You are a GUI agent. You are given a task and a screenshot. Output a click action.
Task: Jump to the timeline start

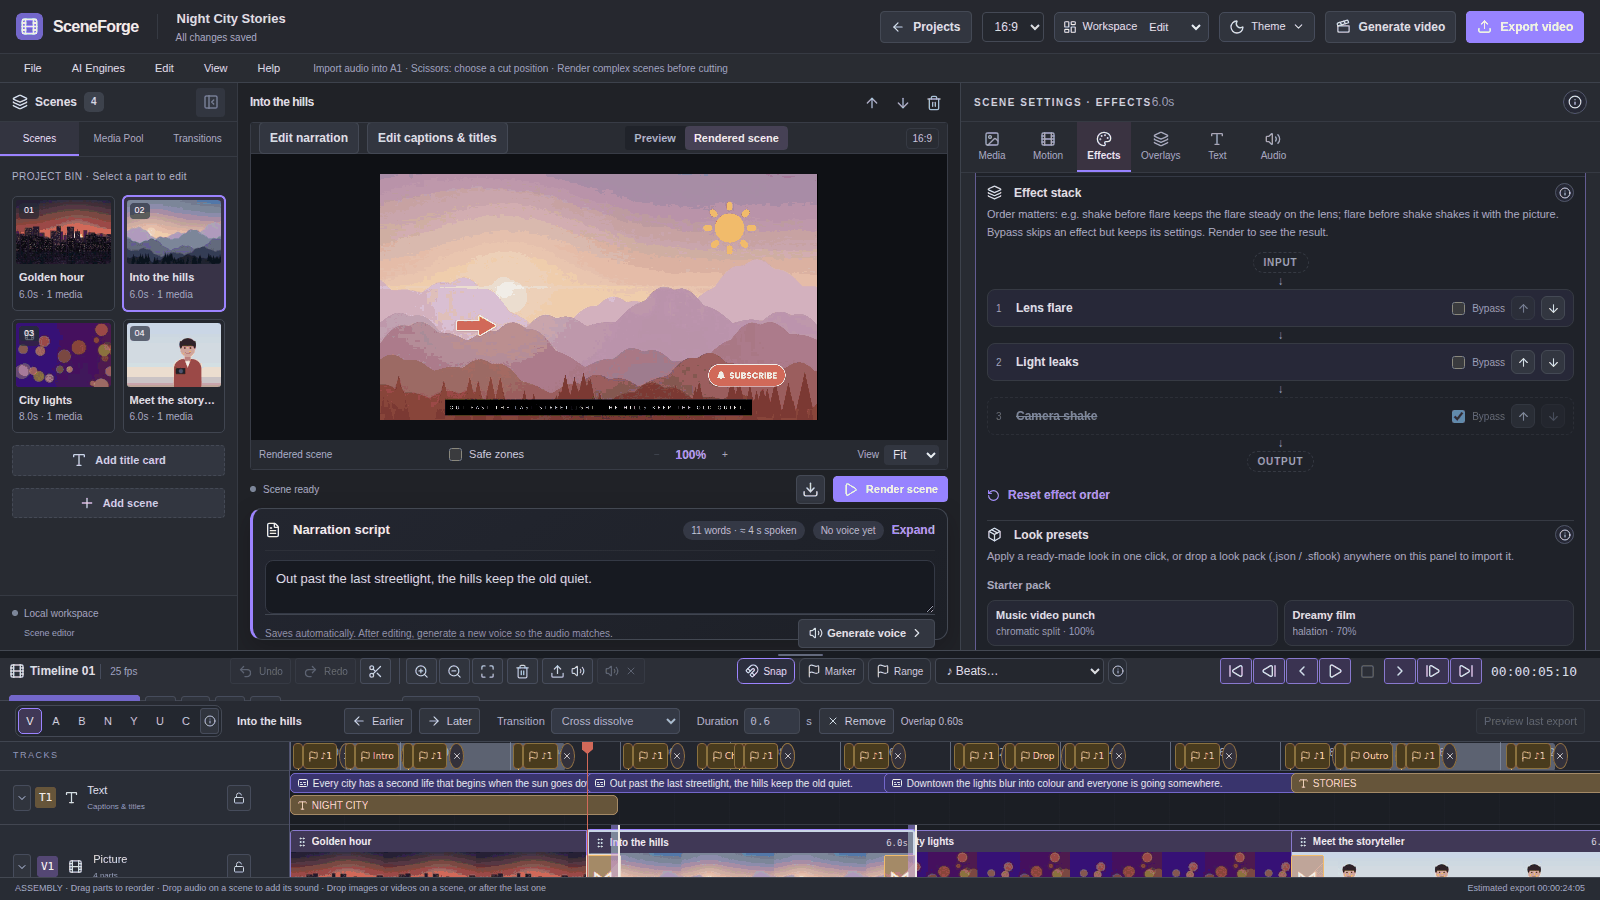click(1236, 671)
